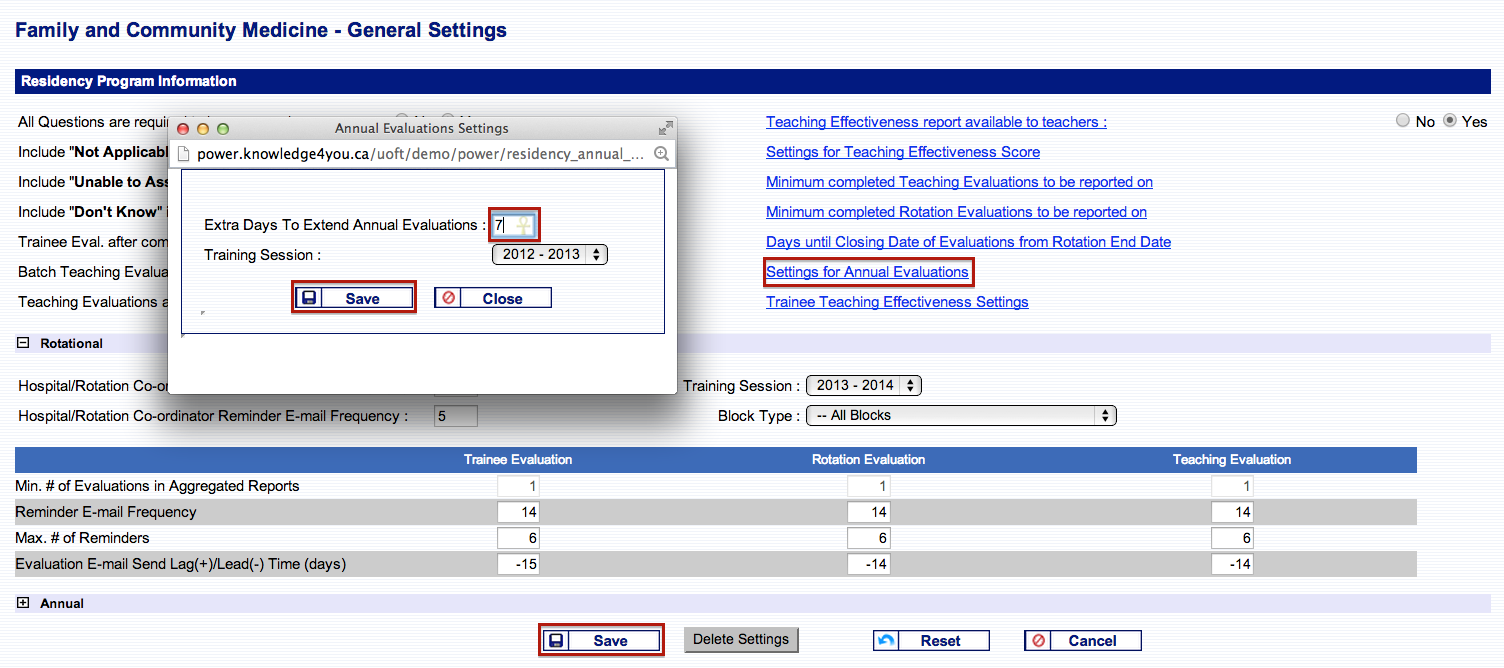Screen dimensions: 1504x668
Task: Collapse the Rotational section
Action: pos(23,343)
